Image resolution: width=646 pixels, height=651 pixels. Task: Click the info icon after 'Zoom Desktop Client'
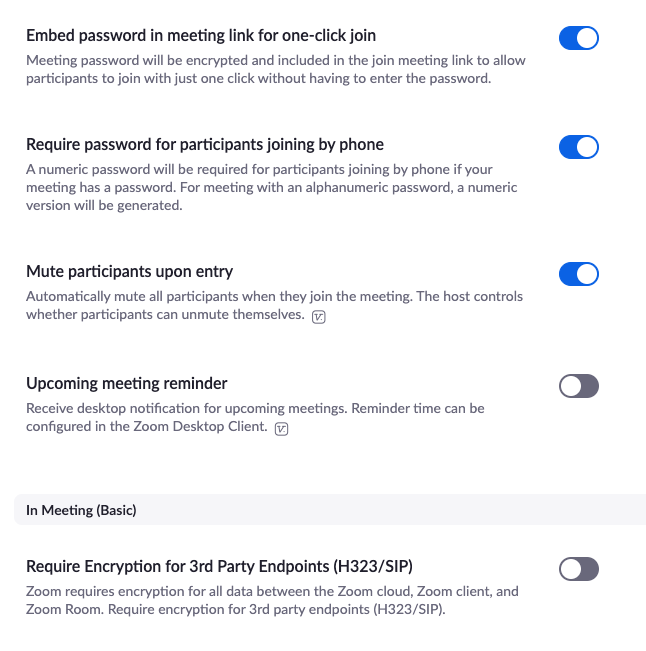pos(281,428)
